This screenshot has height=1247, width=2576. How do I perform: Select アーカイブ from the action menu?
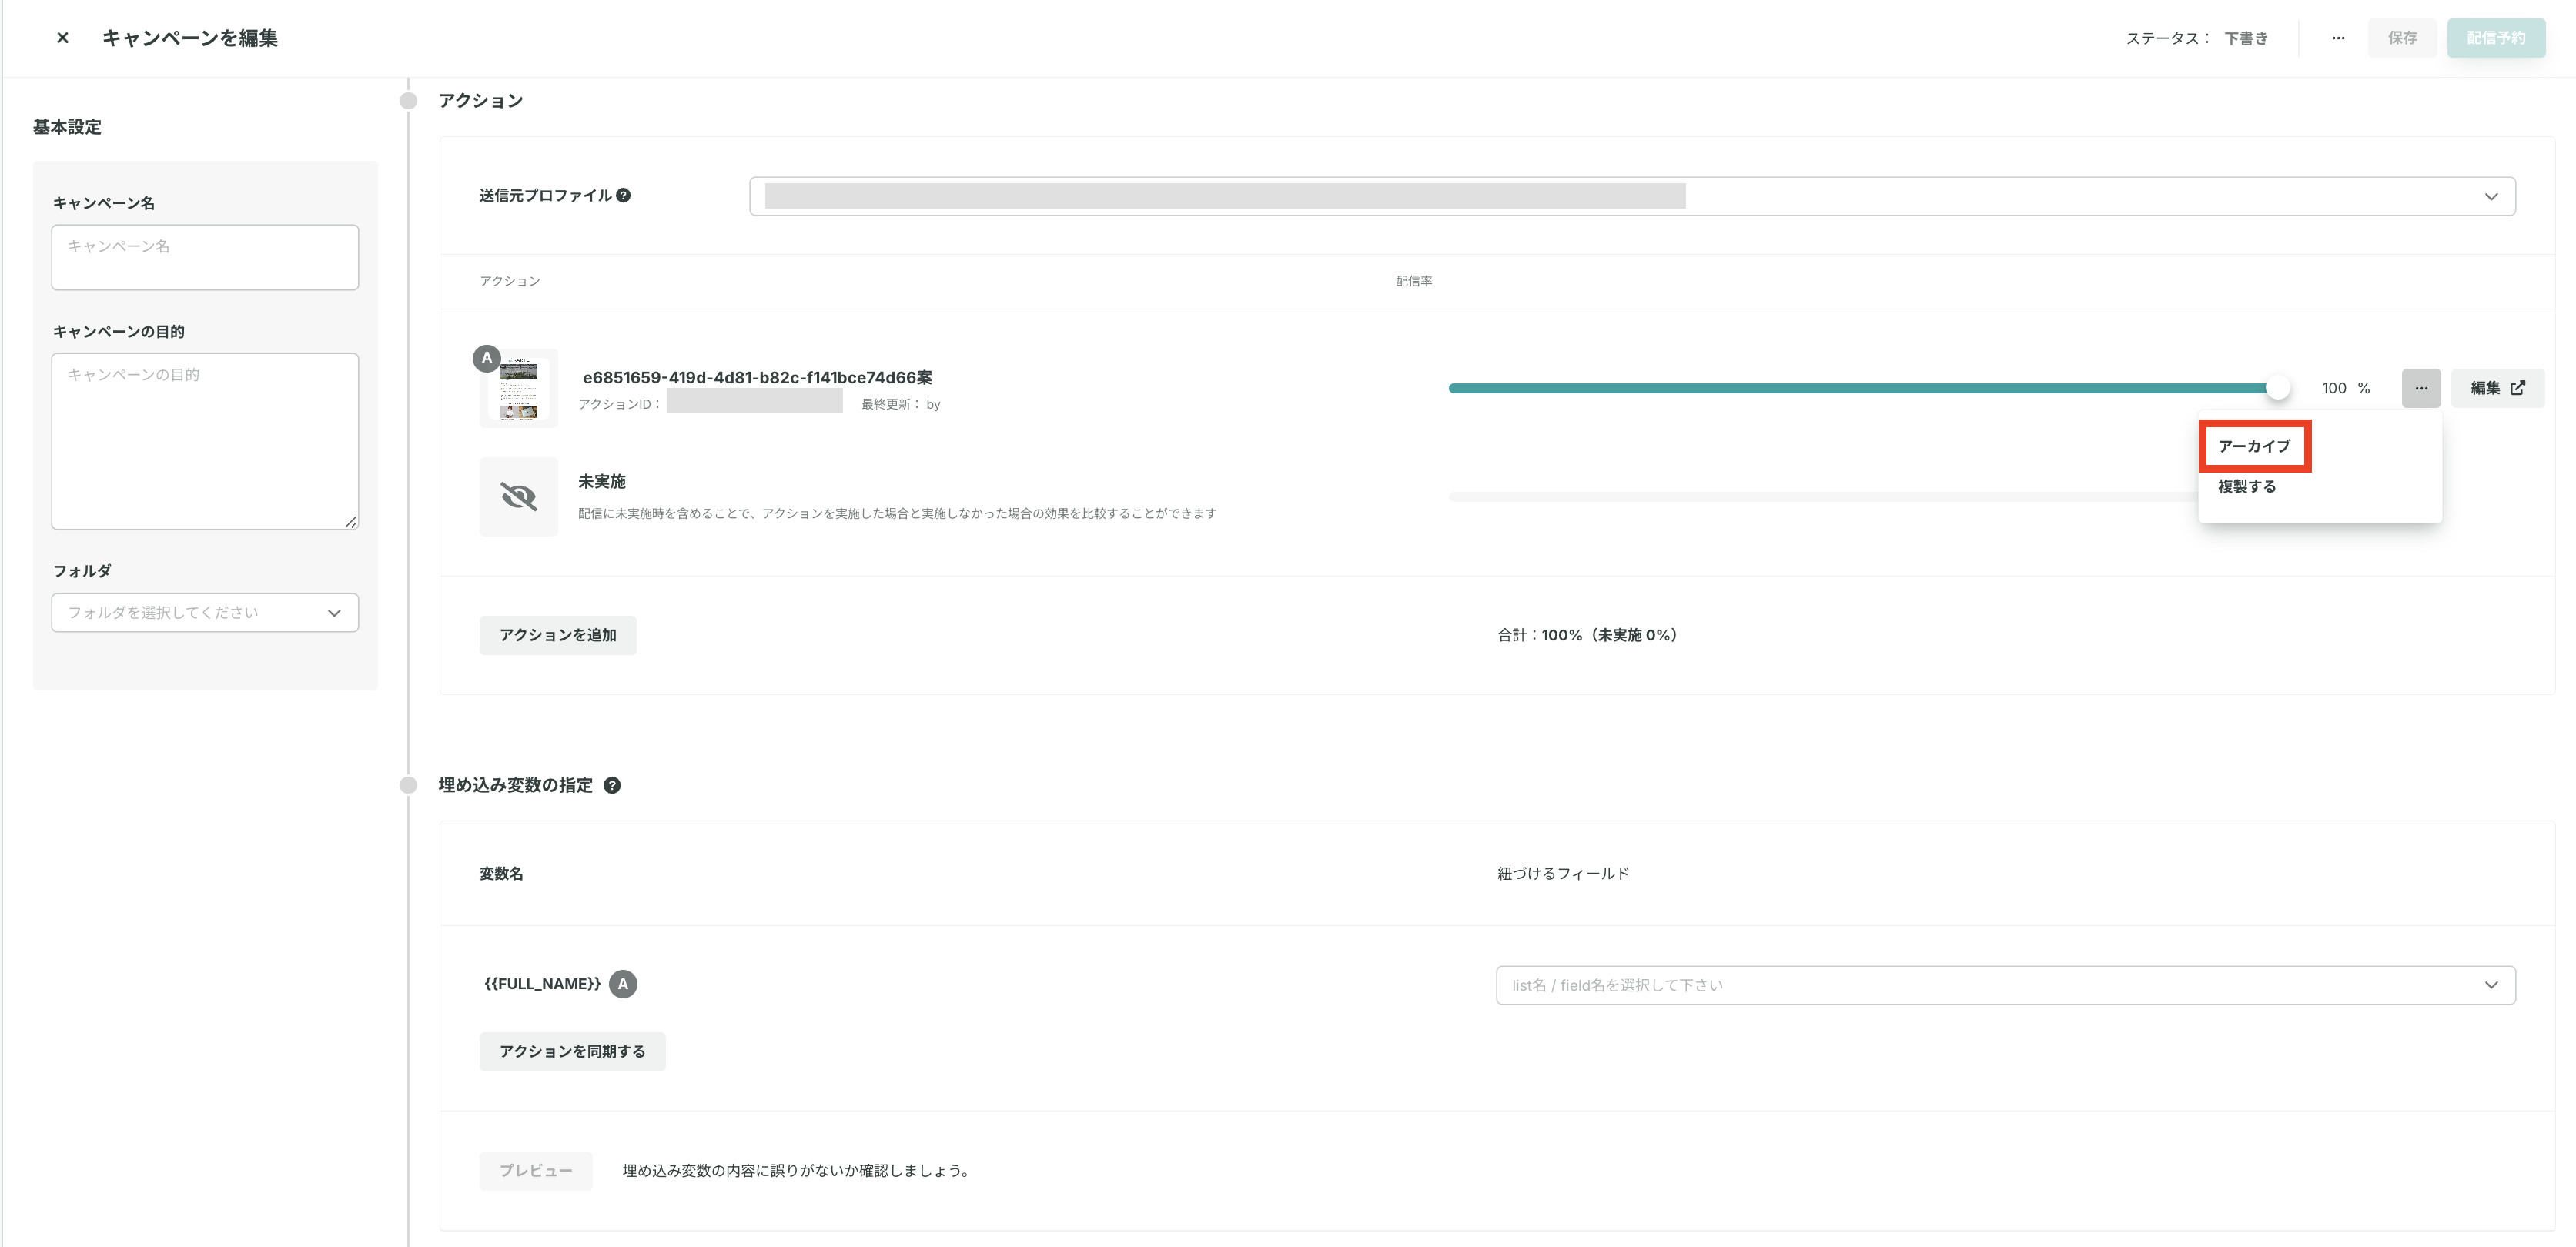tap(2254, 446)
